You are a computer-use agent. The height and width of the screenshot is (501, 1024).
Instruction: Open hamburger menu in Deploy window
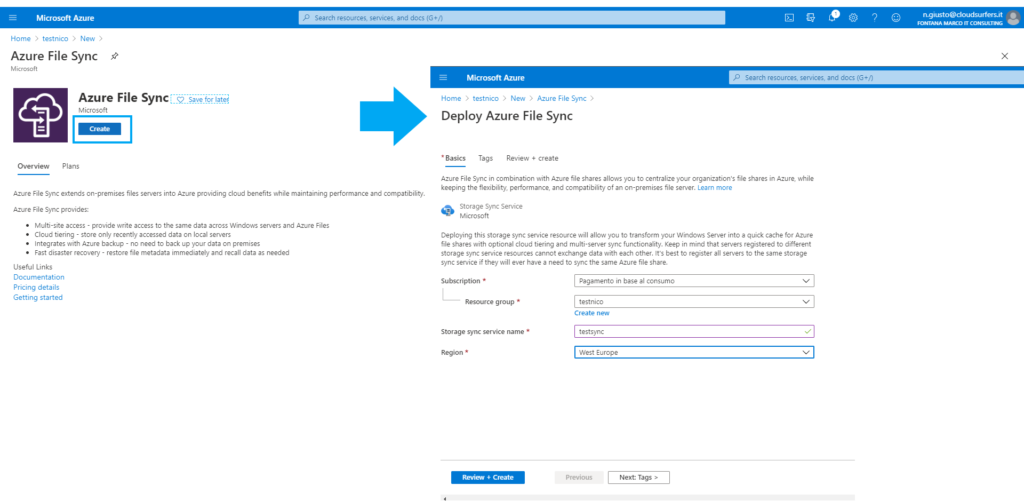pos(443,78)
